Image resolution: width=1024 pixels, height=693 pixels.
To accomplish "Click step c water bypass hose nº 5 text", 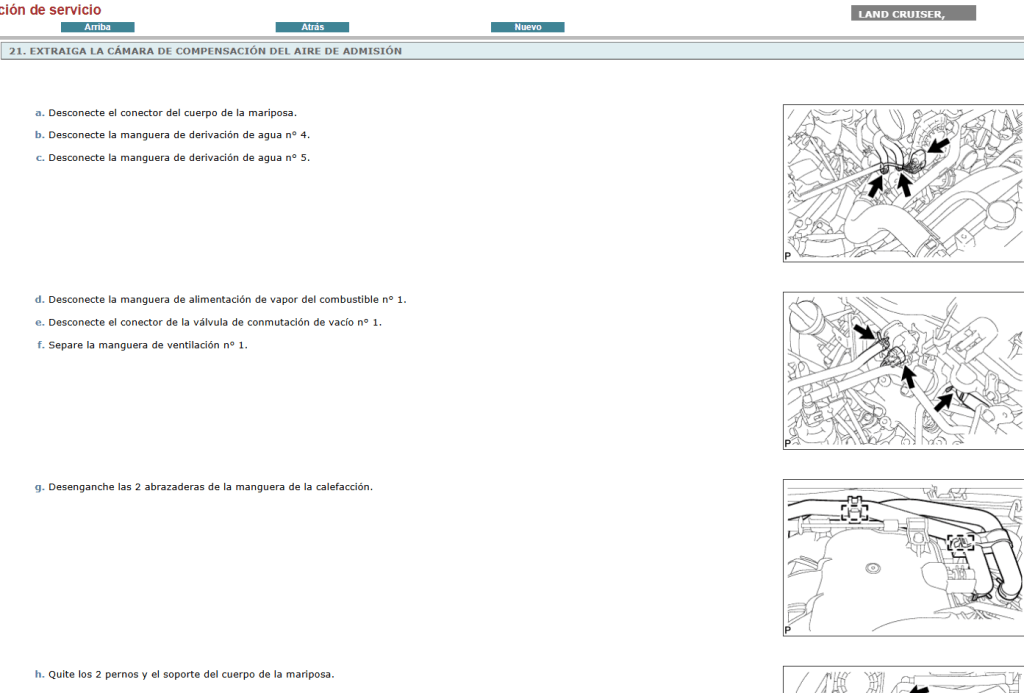I will pyautogui.click(x=172, y=157).
